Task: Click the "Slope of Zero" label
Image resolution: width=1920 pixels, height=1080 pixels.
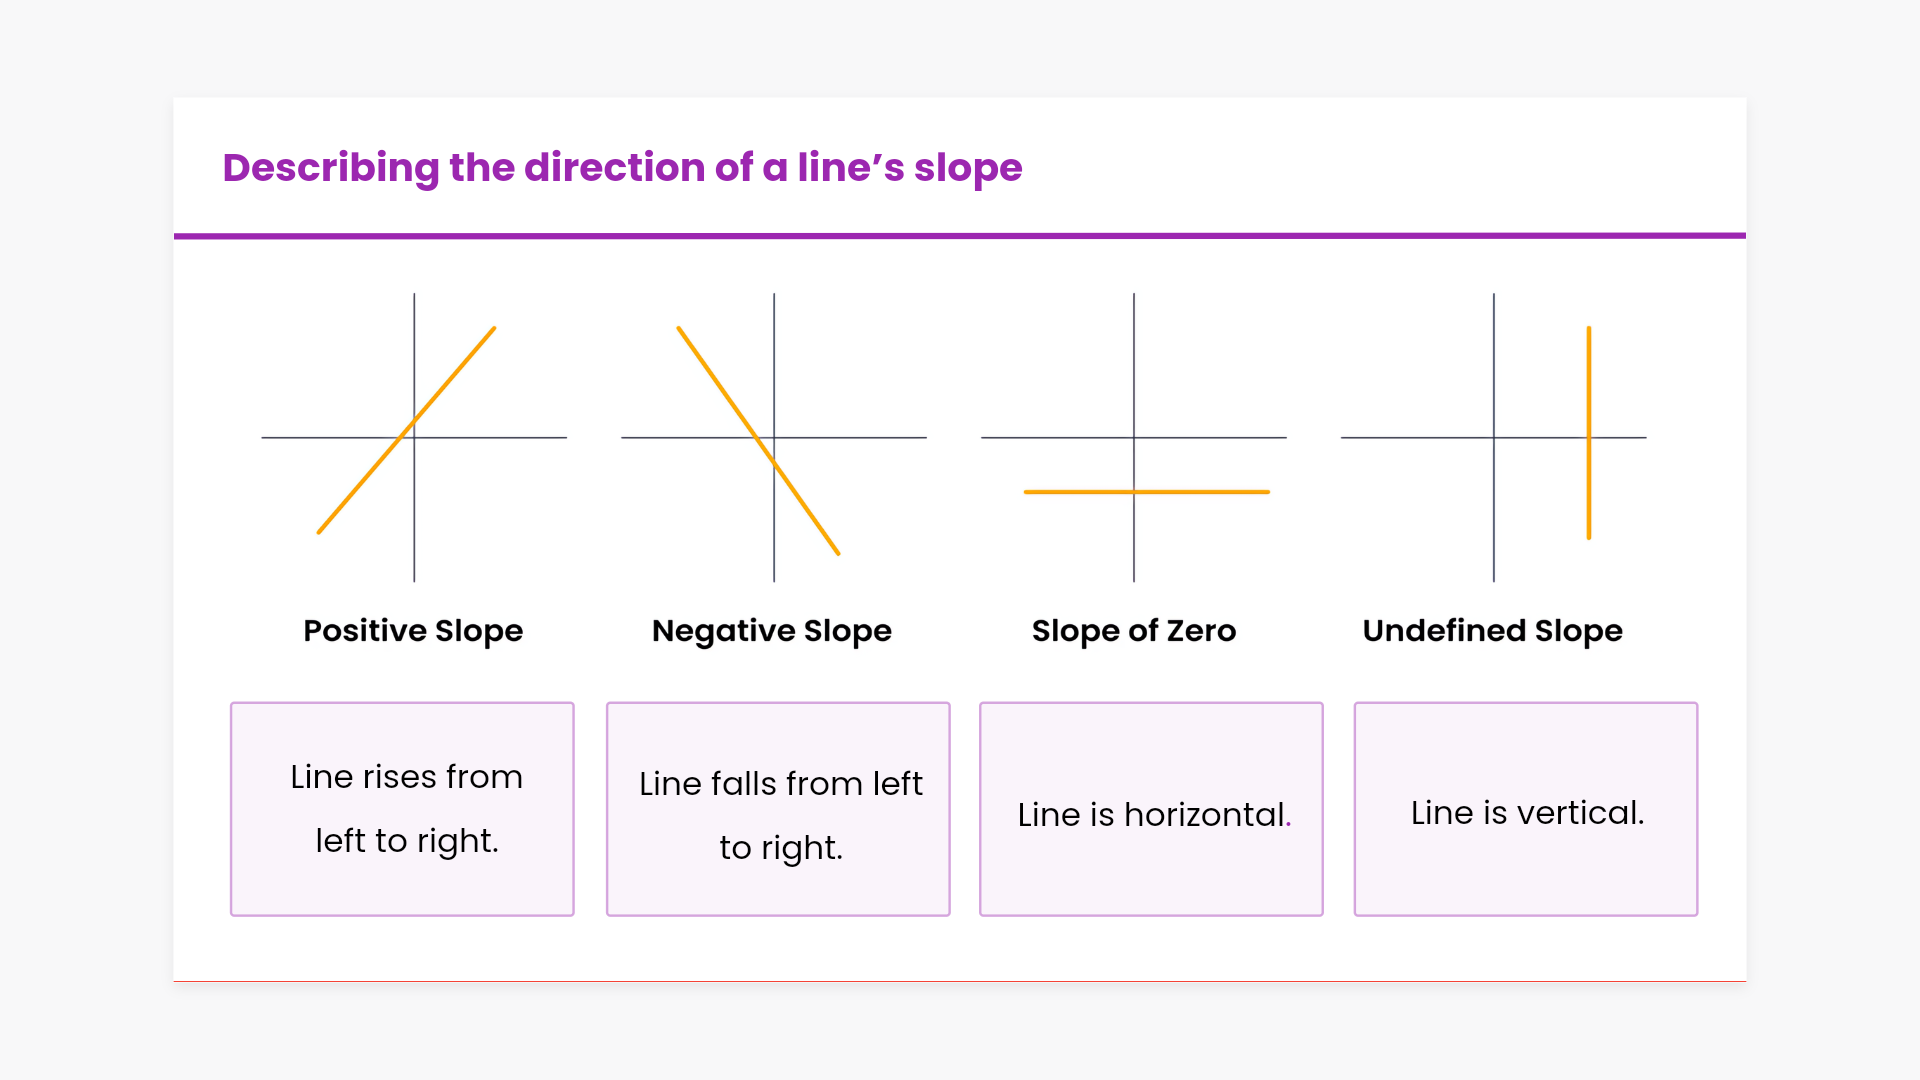Action: pyautogui.click(x=1134, y=631)
